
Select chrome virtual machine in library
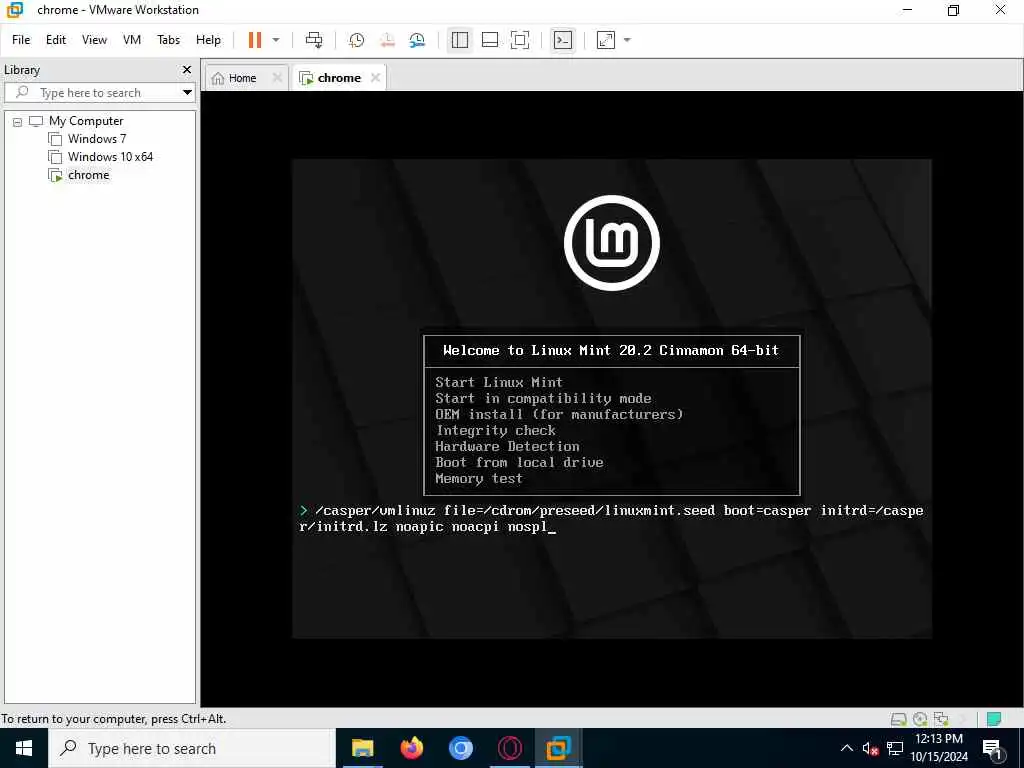tap(88, 175)
